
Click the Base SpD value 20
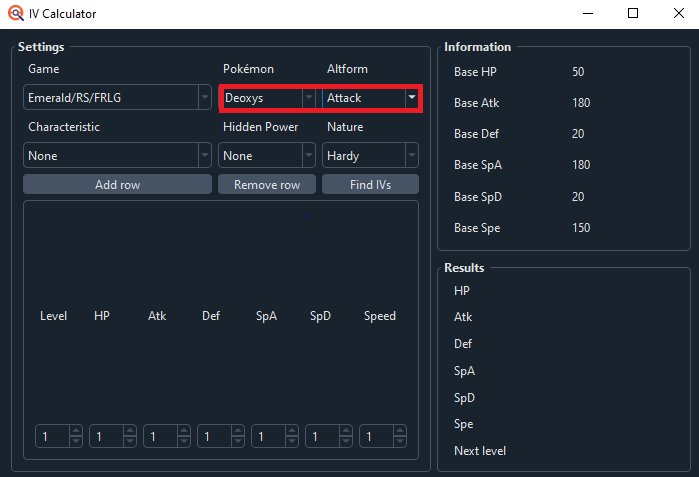click(578, 197)
